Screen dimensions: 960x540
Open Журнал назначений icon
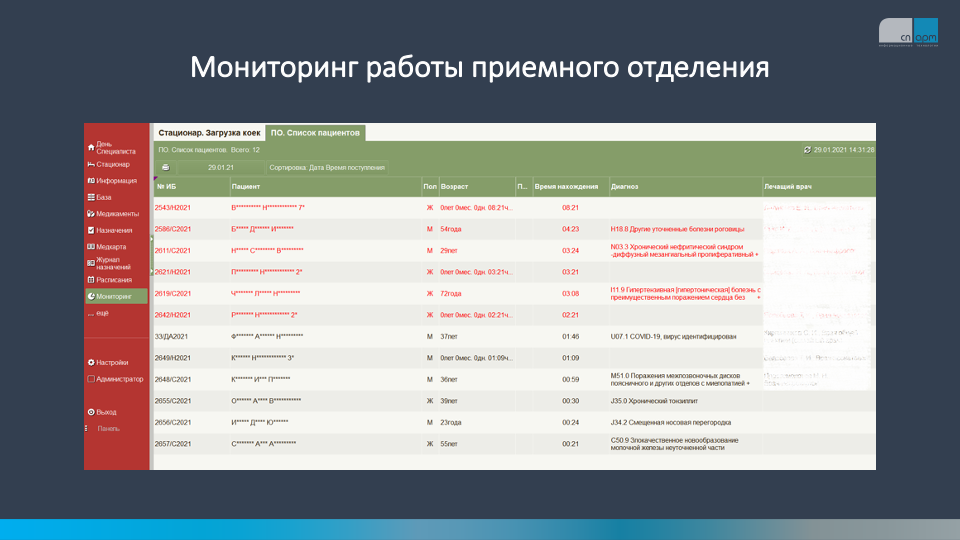click(91, 263)
